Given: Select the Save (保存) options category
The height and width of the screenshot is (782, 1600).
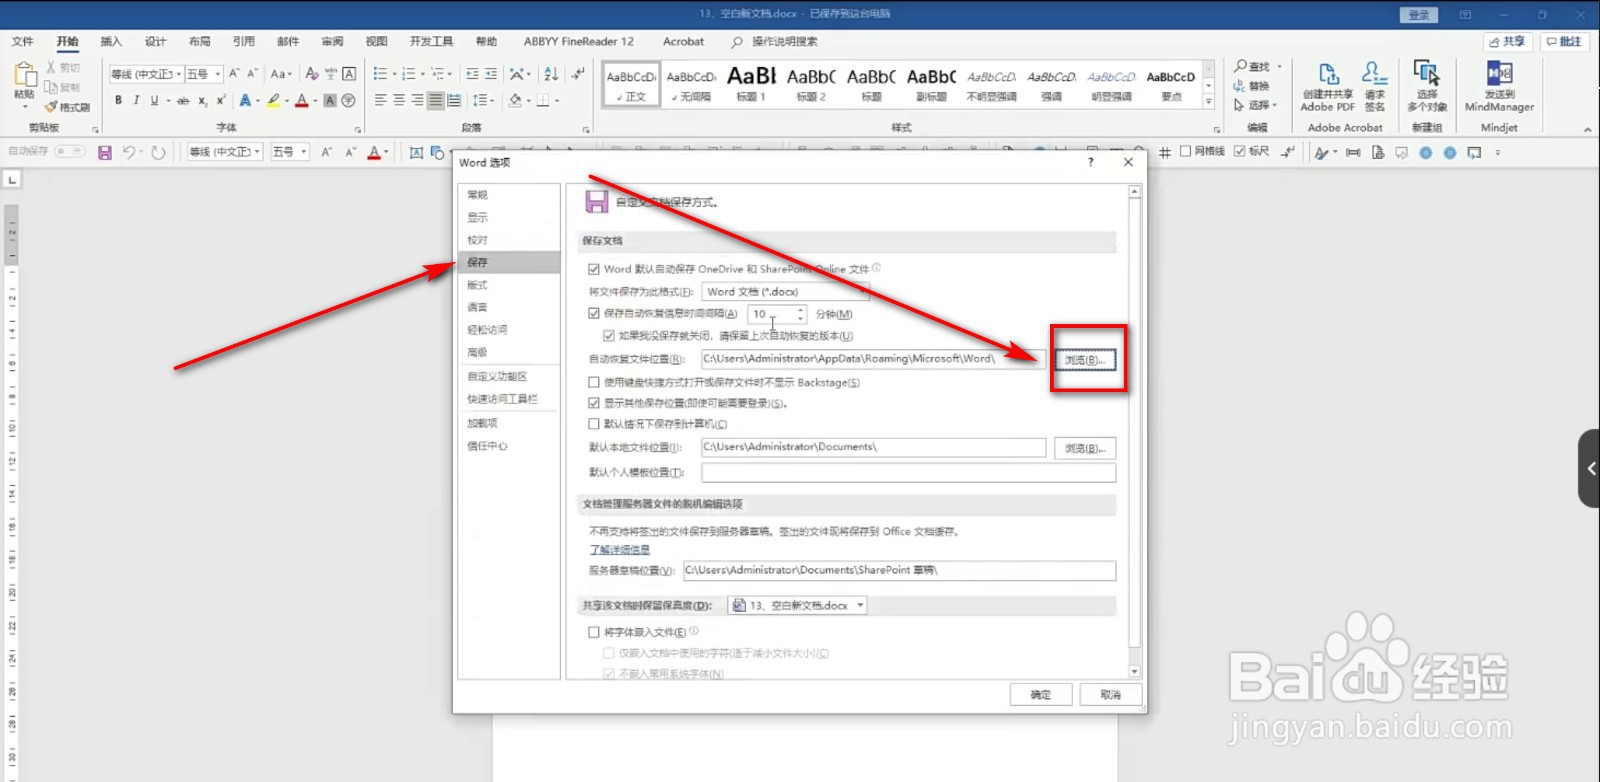Looking at the screenshot, I should tap(509, 262).
